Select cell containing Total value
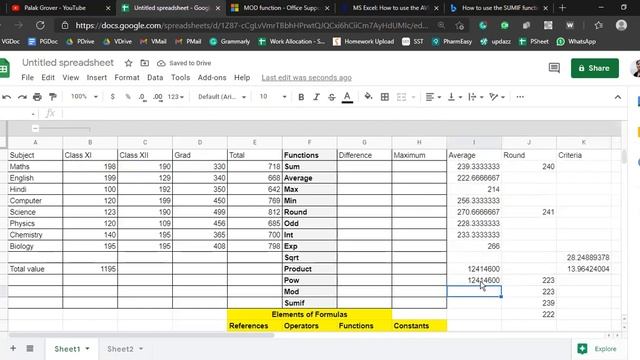The image size is (640, 360). 35,269
